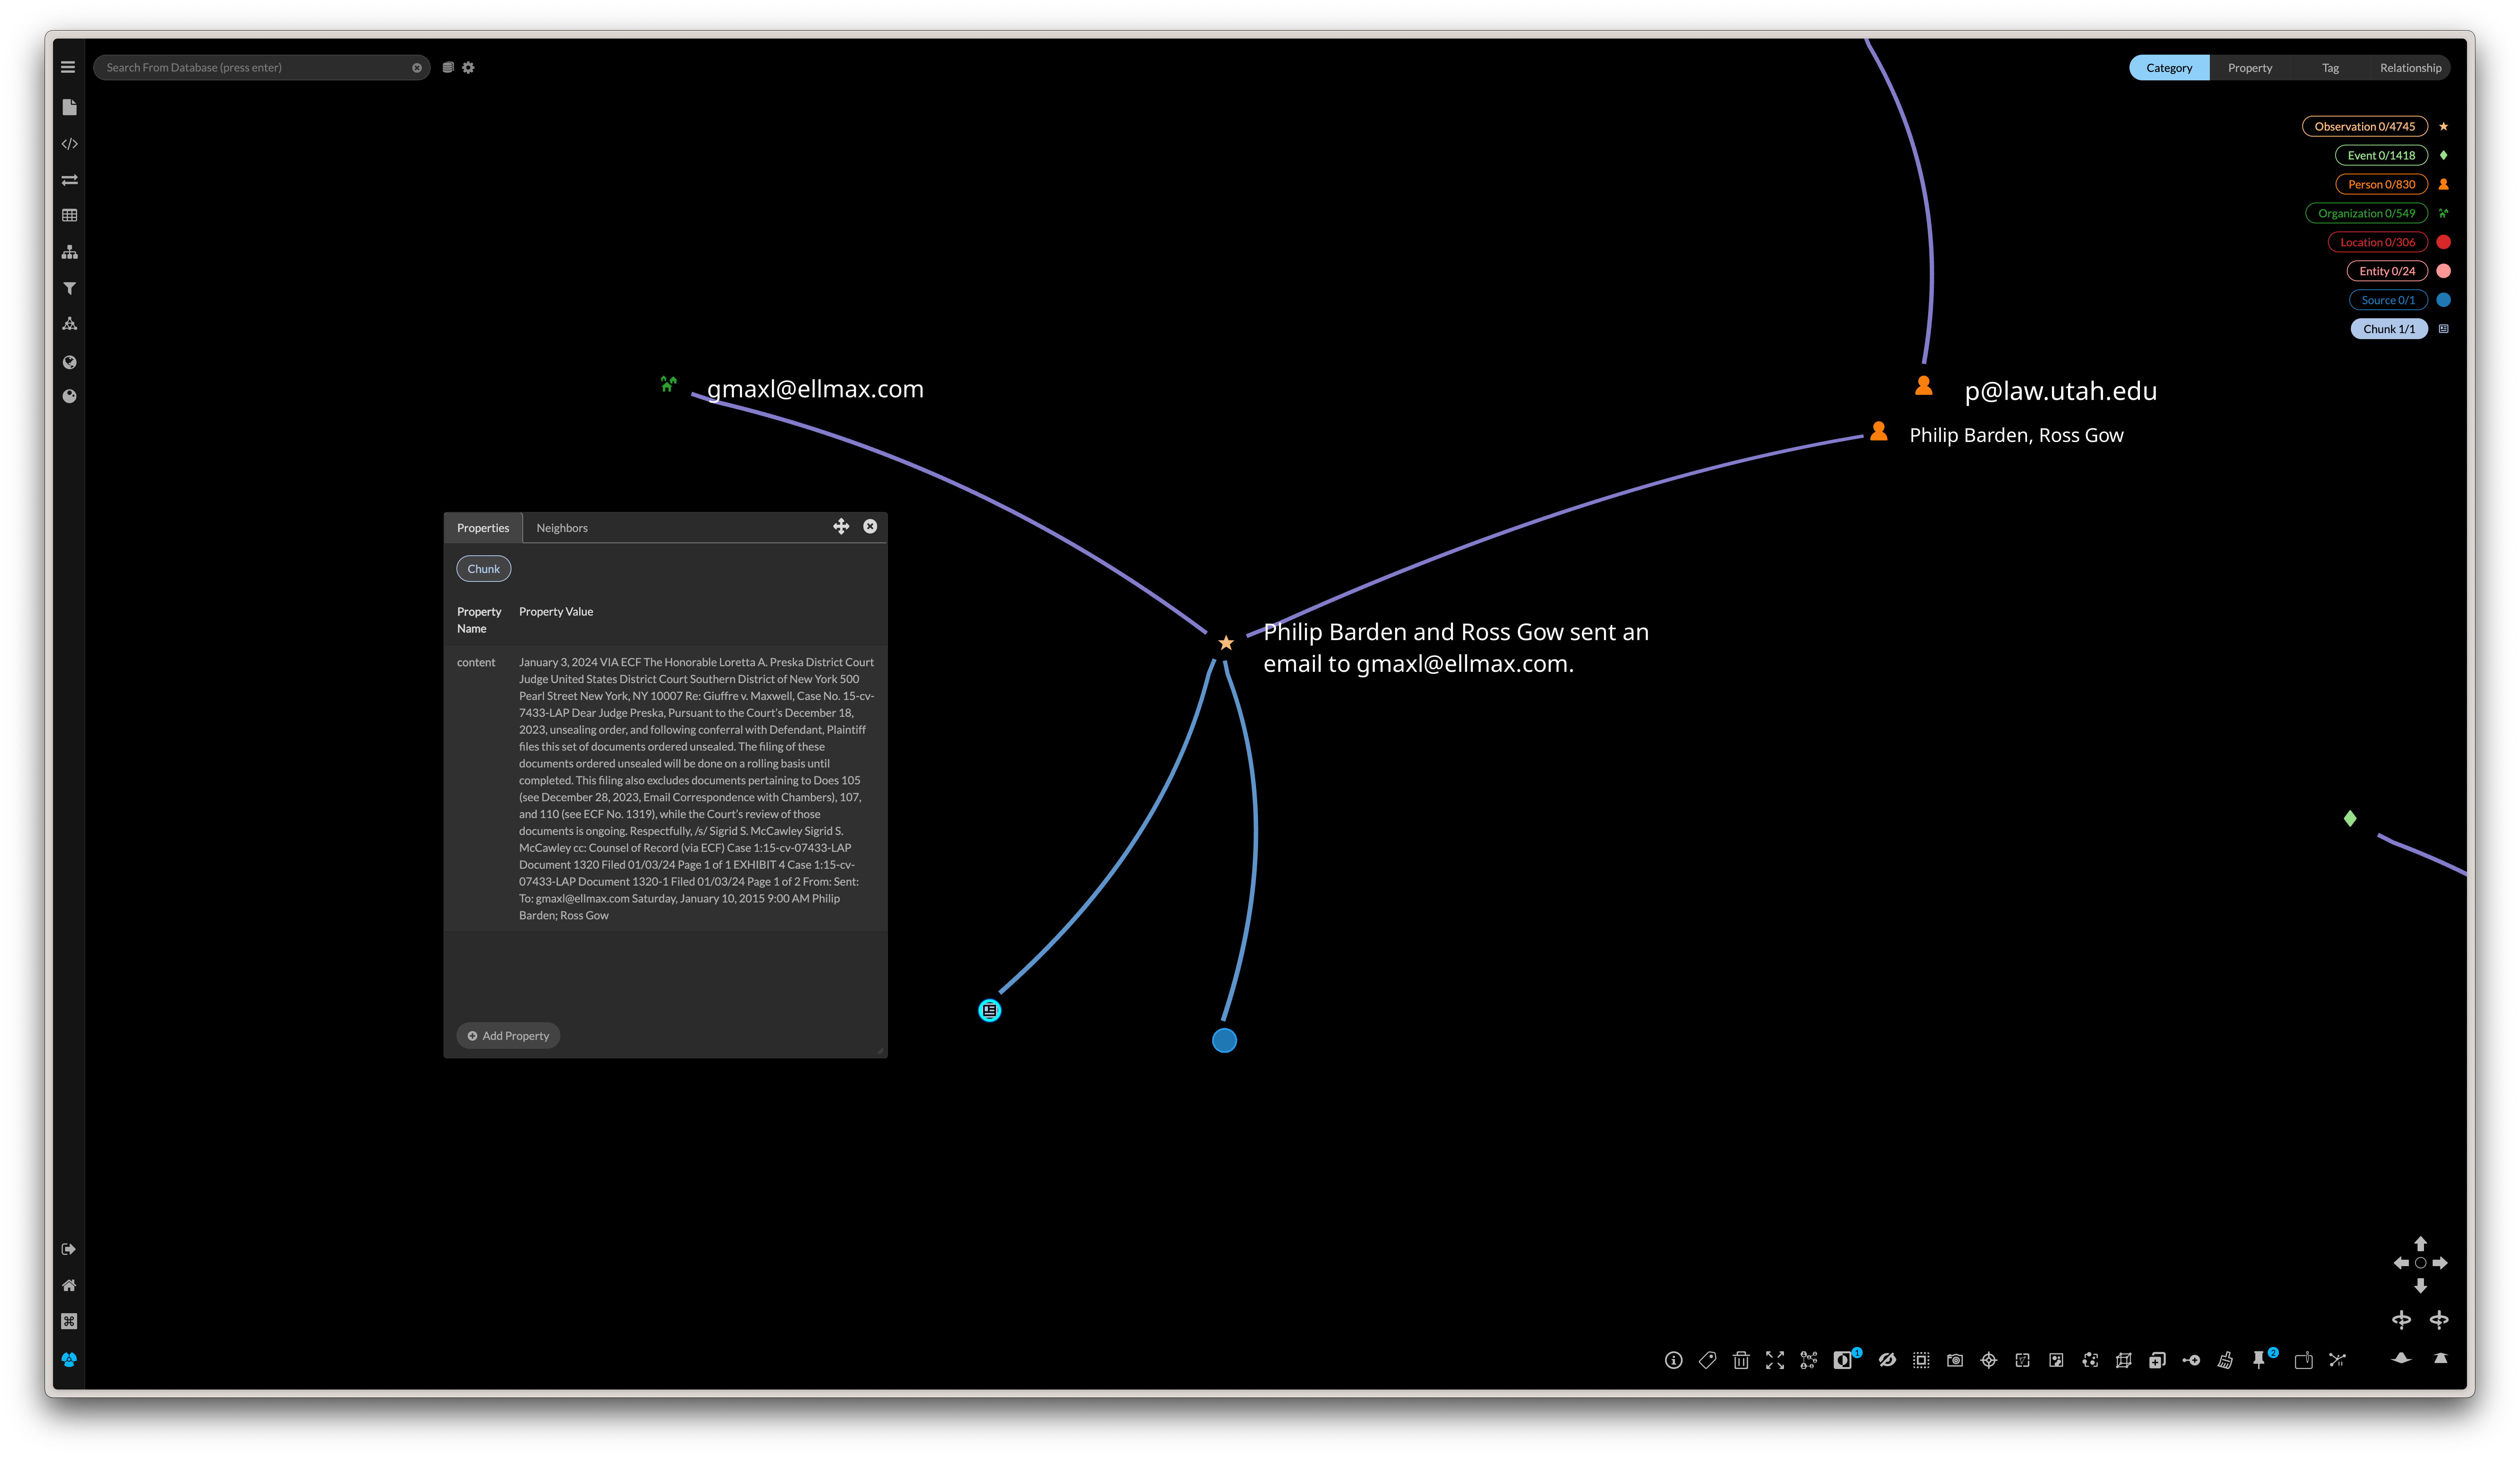Click the add-node plus-circle toolbar icon
2520x1457 pixels.
coord(2191,1360)
